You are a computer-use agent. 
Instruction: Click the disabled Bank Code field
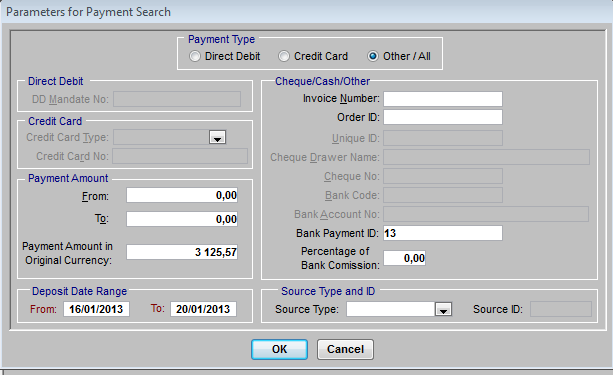pyautogui.click(x=443, y=195)
